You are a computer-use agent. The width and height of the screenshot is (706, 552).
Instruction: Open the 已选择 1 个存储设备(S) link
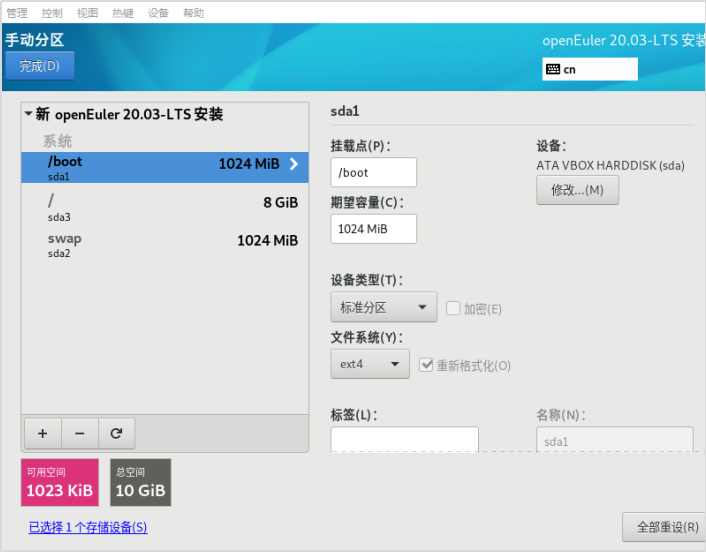88,527
